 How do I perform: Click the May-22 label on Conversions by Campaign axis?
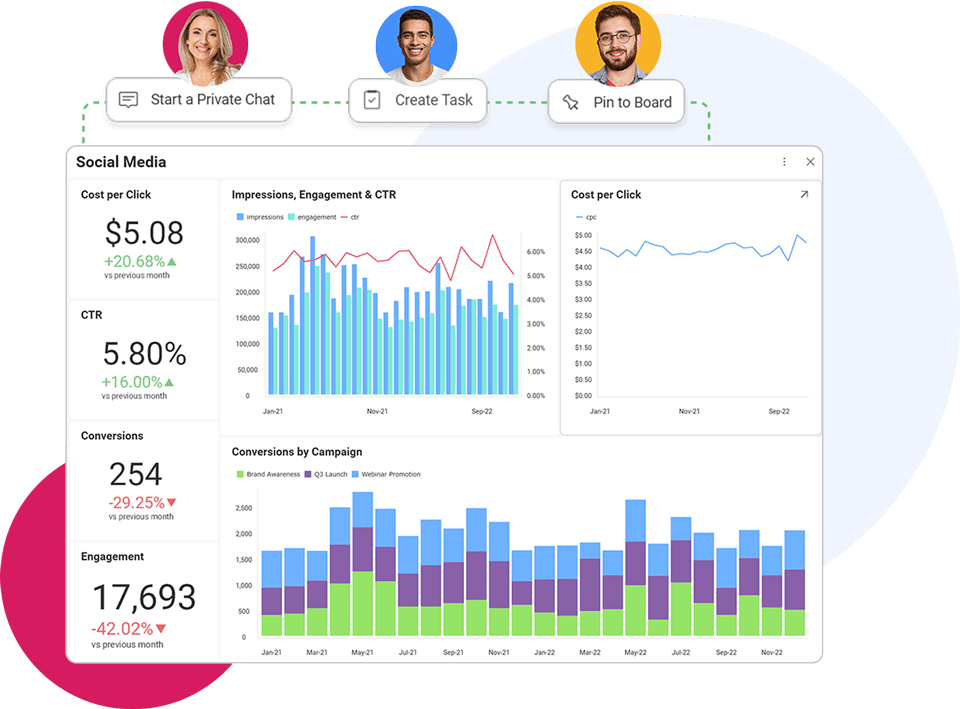636,653
